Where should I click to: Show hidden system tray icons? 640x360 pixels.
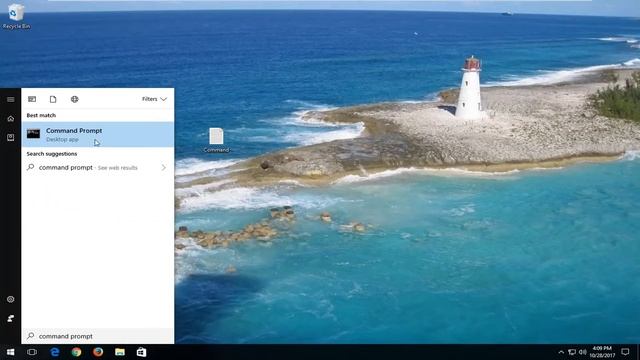(561, 352)
